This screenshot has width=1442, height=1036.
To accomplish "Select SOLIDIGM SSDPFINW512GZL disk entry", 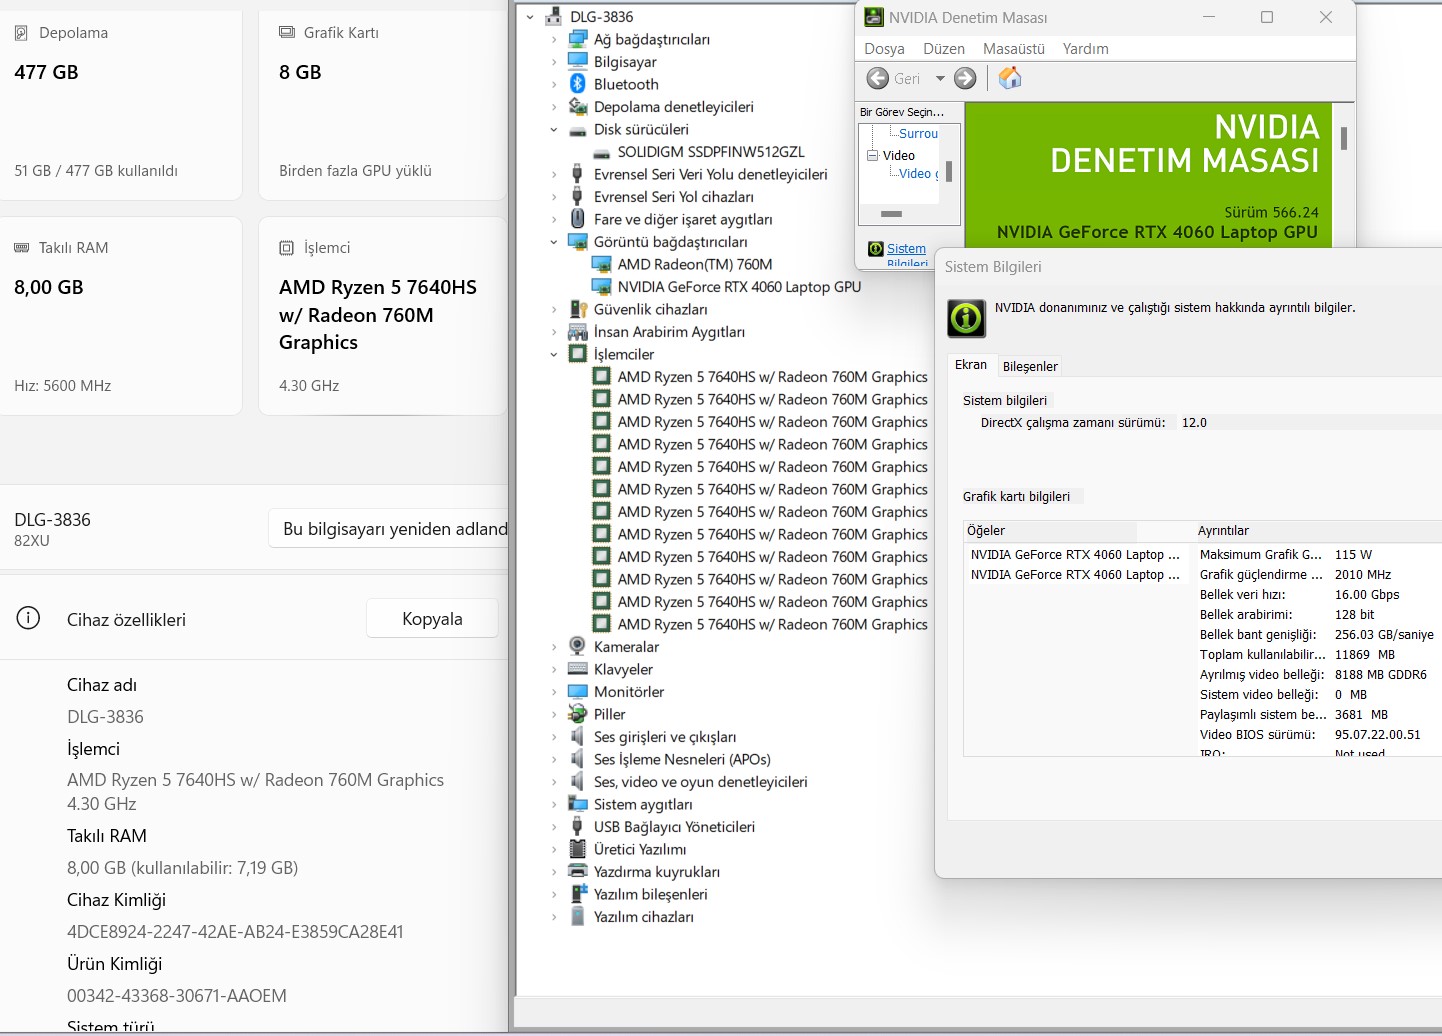I will 711,151.
